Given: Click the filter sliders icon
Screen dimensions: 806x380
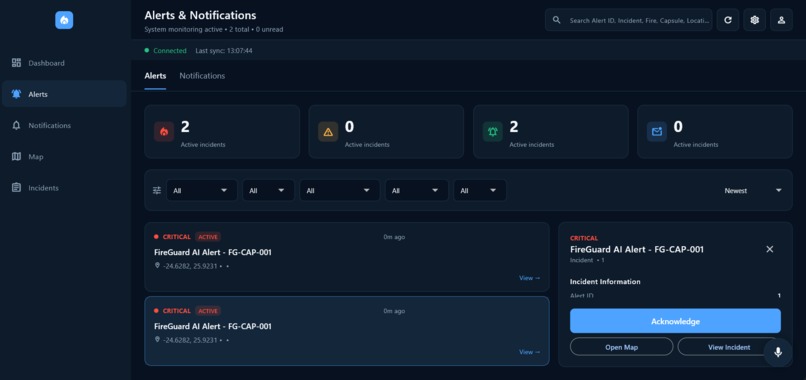Looking at the screenshot, I should [157, 190].
